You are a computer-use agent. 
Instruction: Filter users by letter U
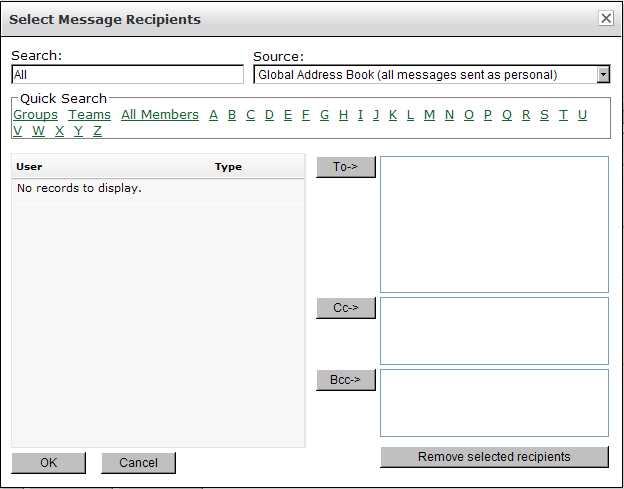582,115
